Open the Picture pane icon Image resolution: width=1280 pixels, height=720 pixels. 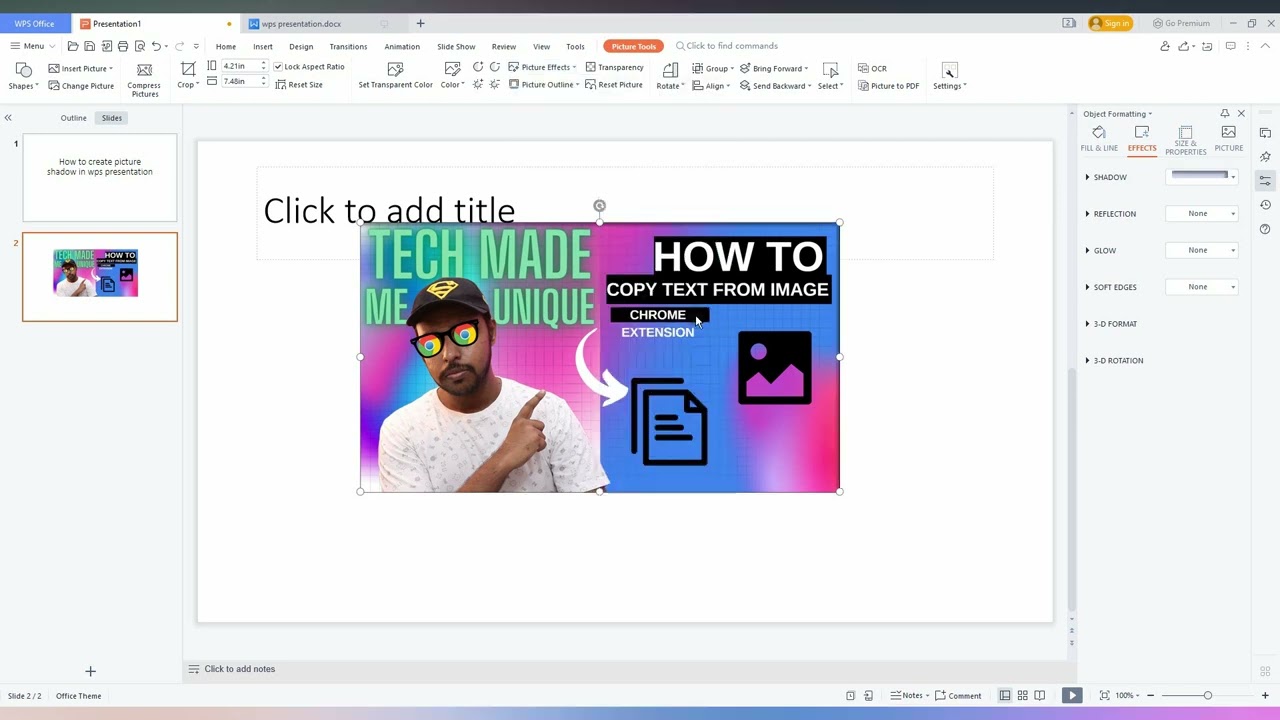coord(1228,139)
